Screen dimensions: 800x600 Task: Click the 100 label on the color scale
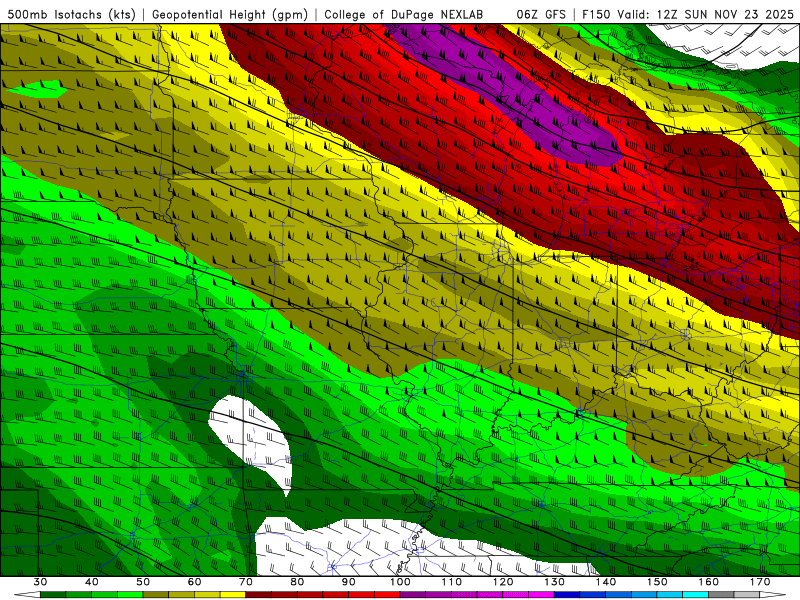400,582
